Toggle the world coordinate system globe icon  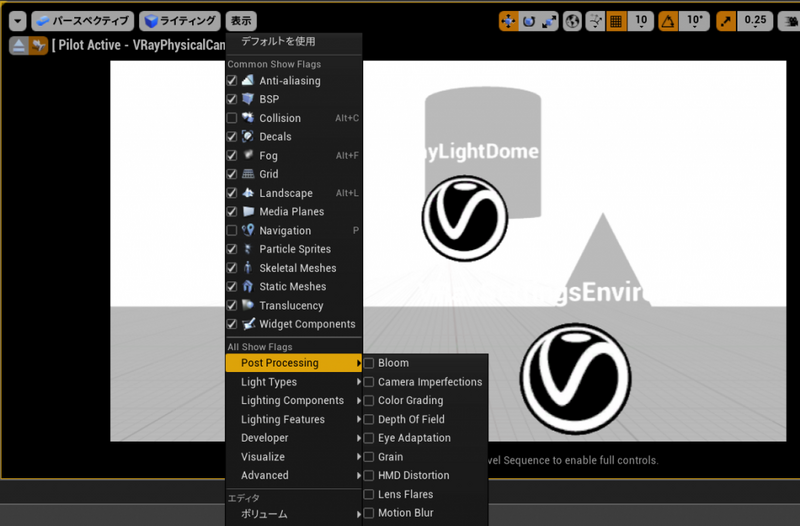tap(572, 21)
